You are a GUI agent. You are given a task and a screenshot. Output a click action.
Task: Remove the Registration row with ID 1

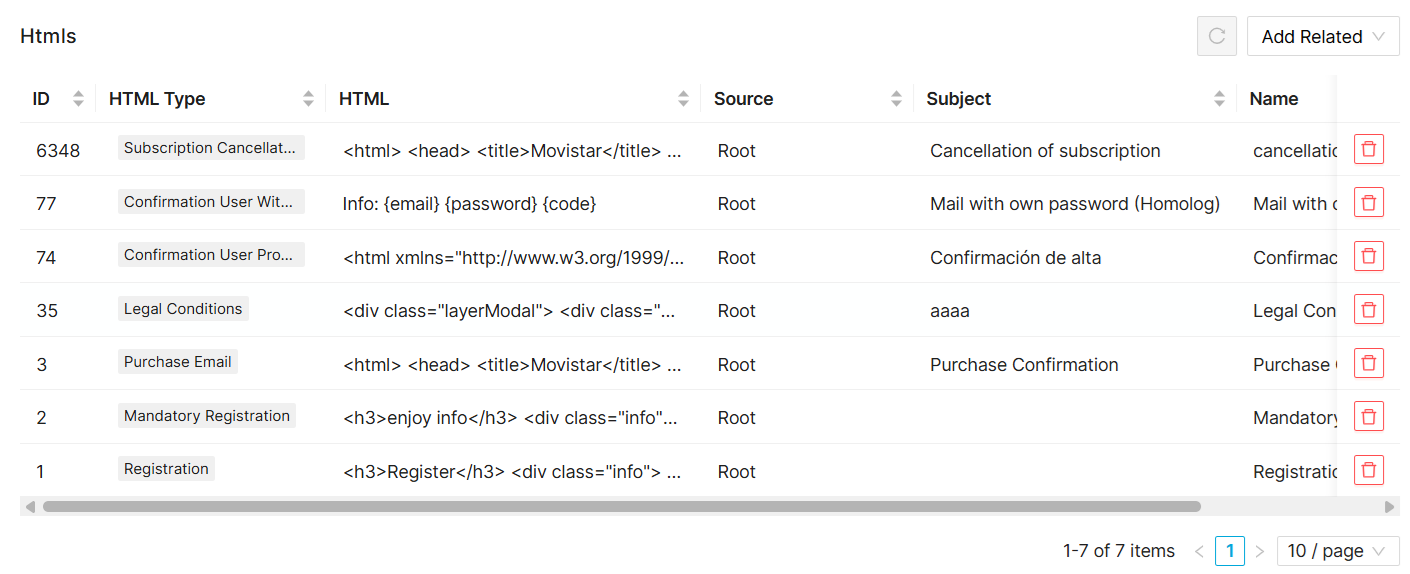click(x=1368, y=470)
